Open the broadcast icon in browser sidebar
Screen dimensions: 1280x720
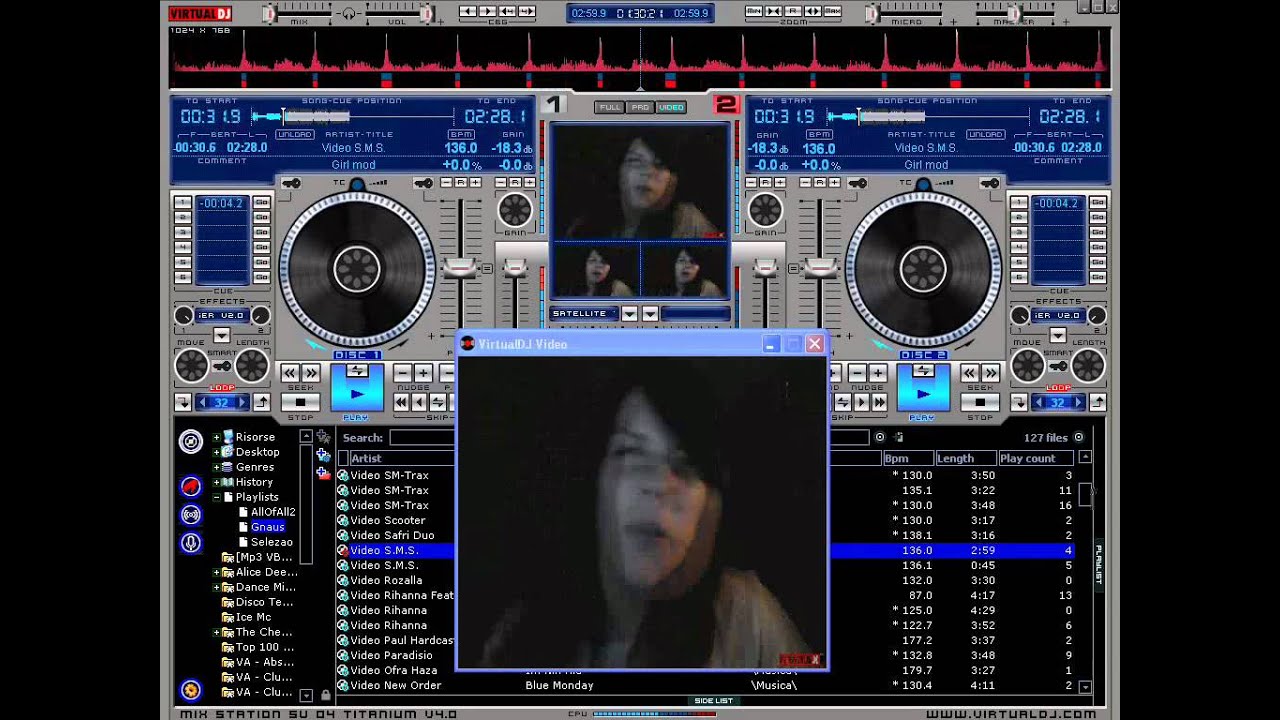point(190,515)
